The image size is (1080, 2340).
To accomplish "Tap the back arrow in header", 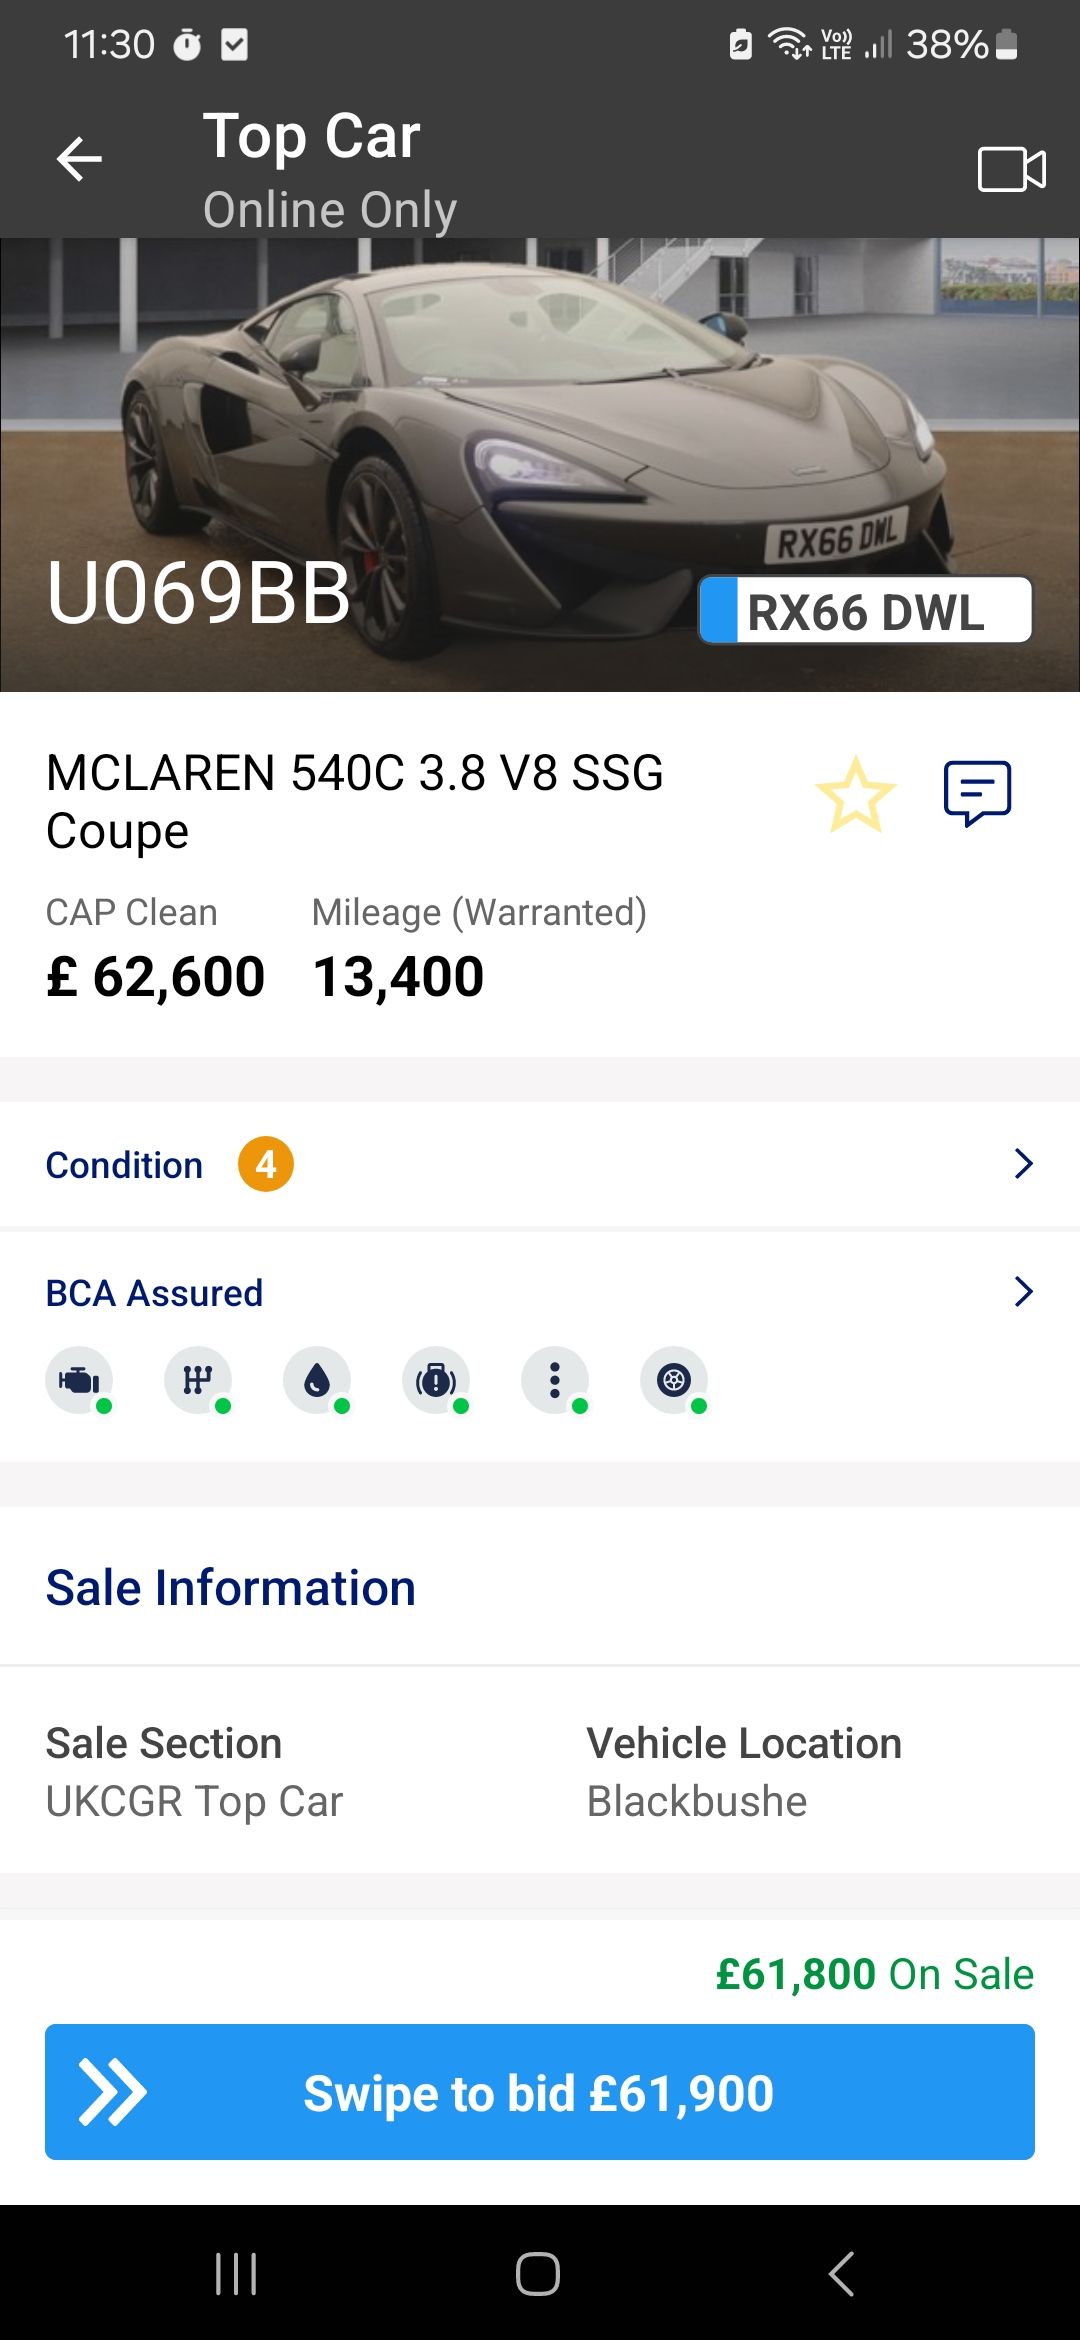I will pos(80,159).
